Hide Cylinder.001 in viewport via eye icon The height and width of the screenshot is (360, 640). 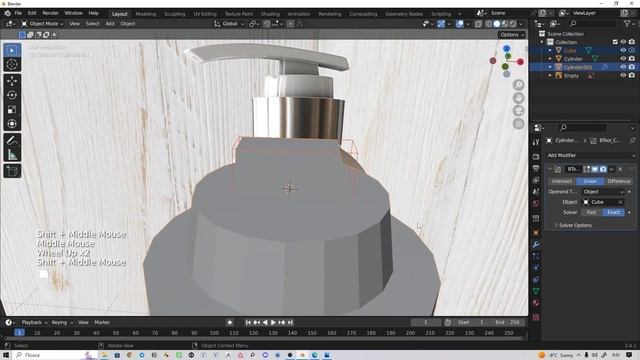tap(623, 67)
